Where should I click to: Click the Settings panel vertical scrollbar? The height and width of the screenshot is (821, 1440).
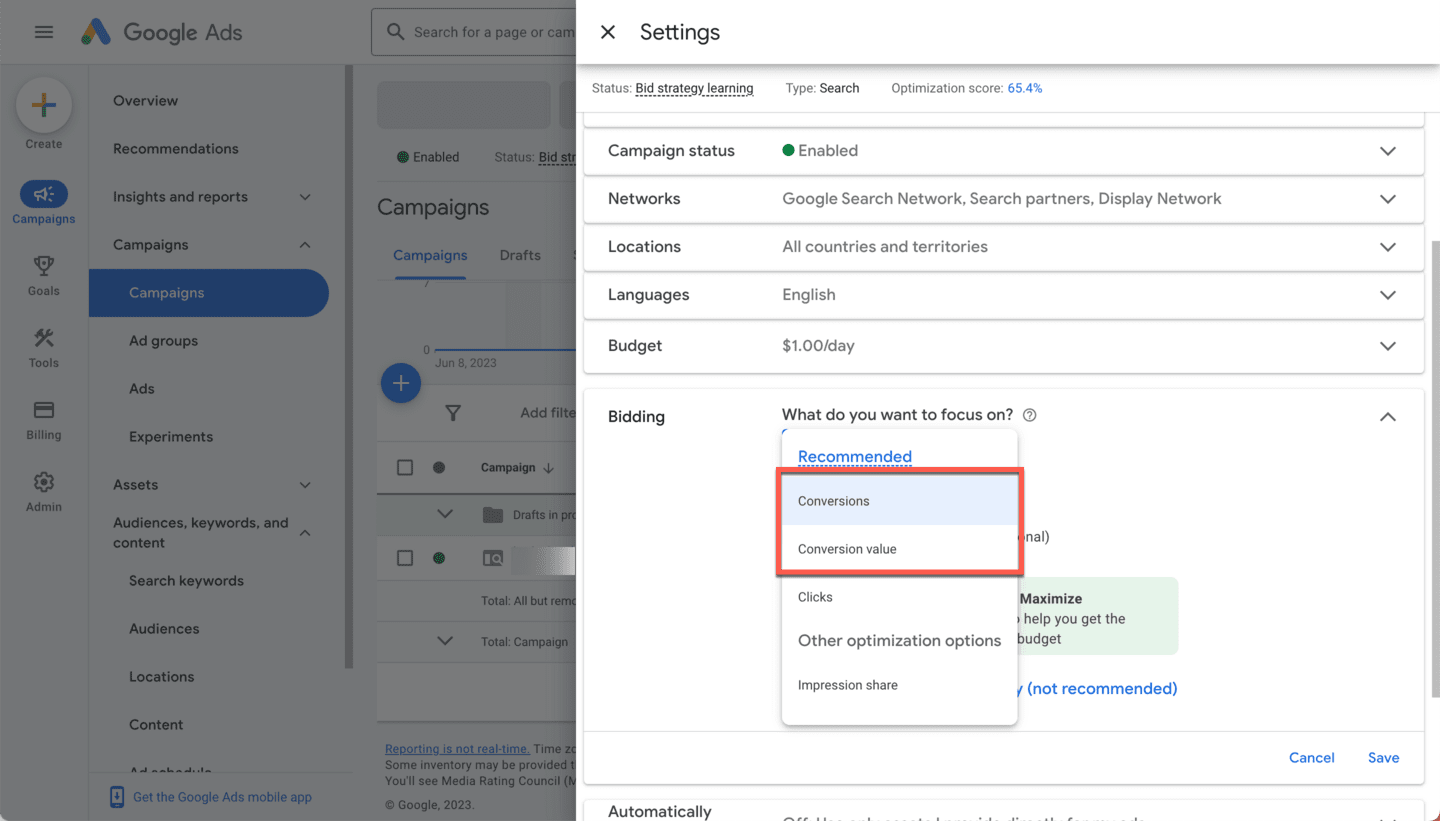1435,470
